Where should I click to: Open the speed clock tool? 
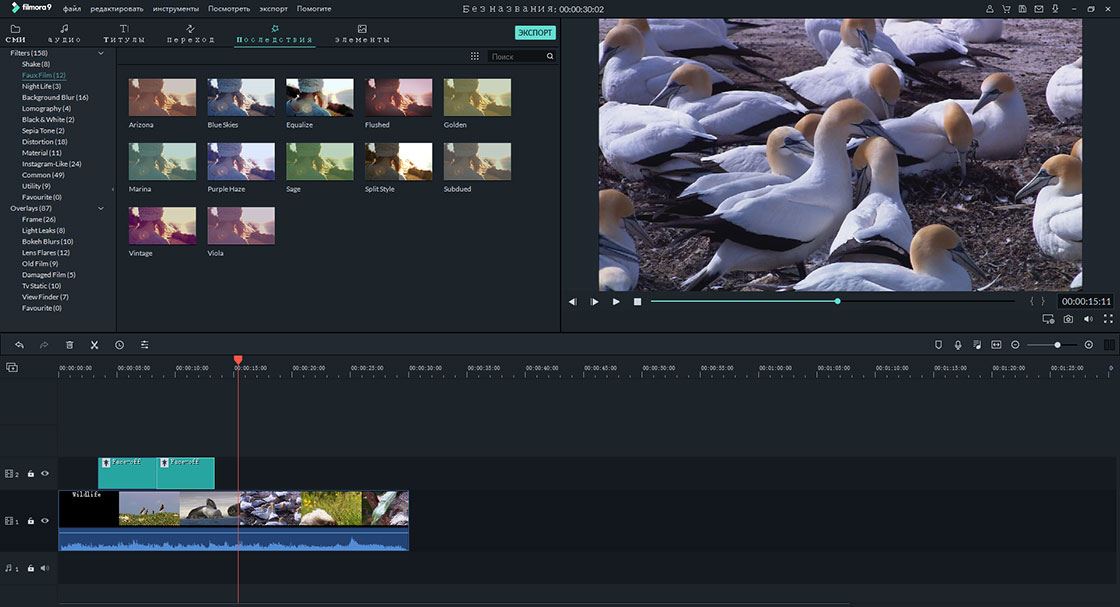pos(119,344)
